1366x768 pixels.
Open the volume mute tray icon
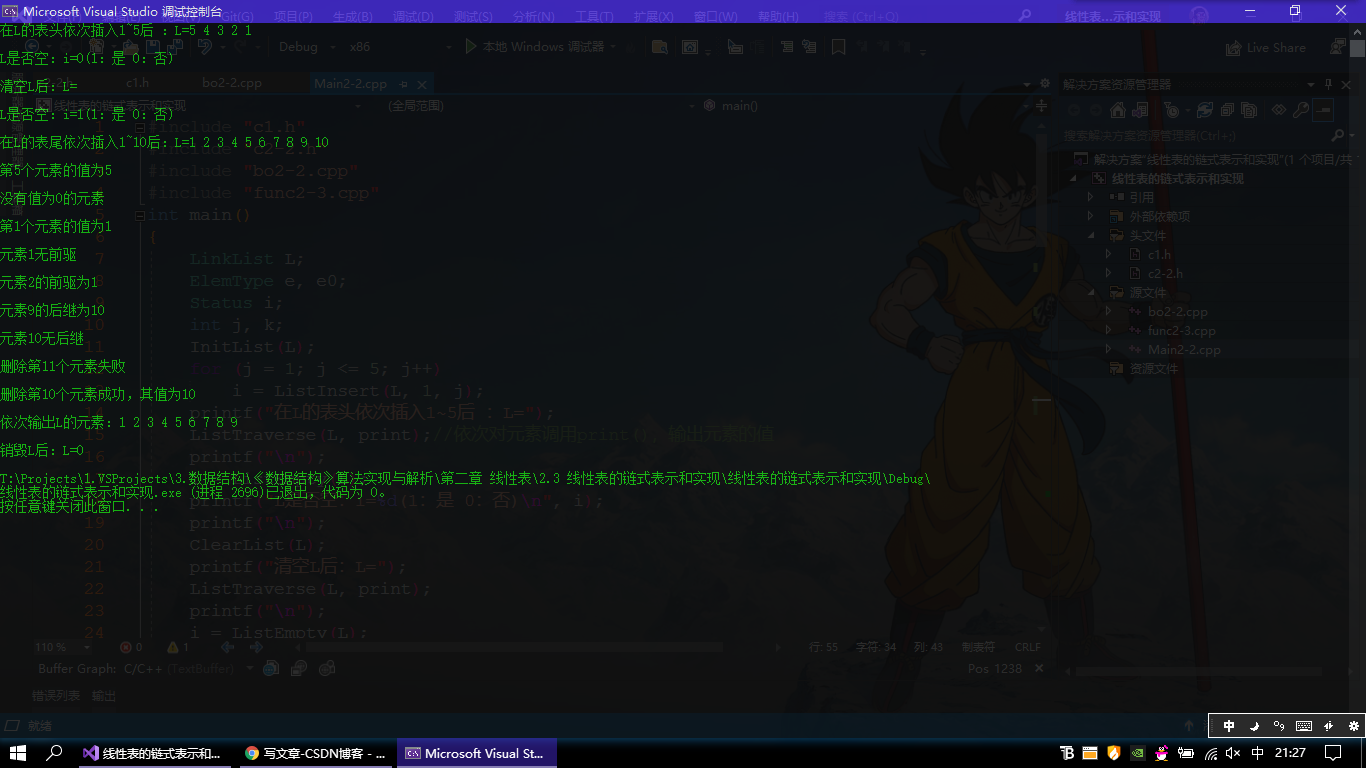(x=1233, y=753)
